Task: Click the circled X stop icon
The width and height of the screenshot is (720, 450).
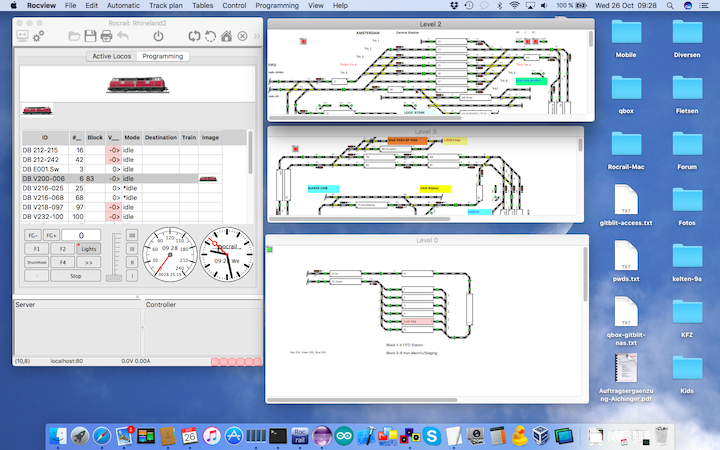Action: pos(242,36)
